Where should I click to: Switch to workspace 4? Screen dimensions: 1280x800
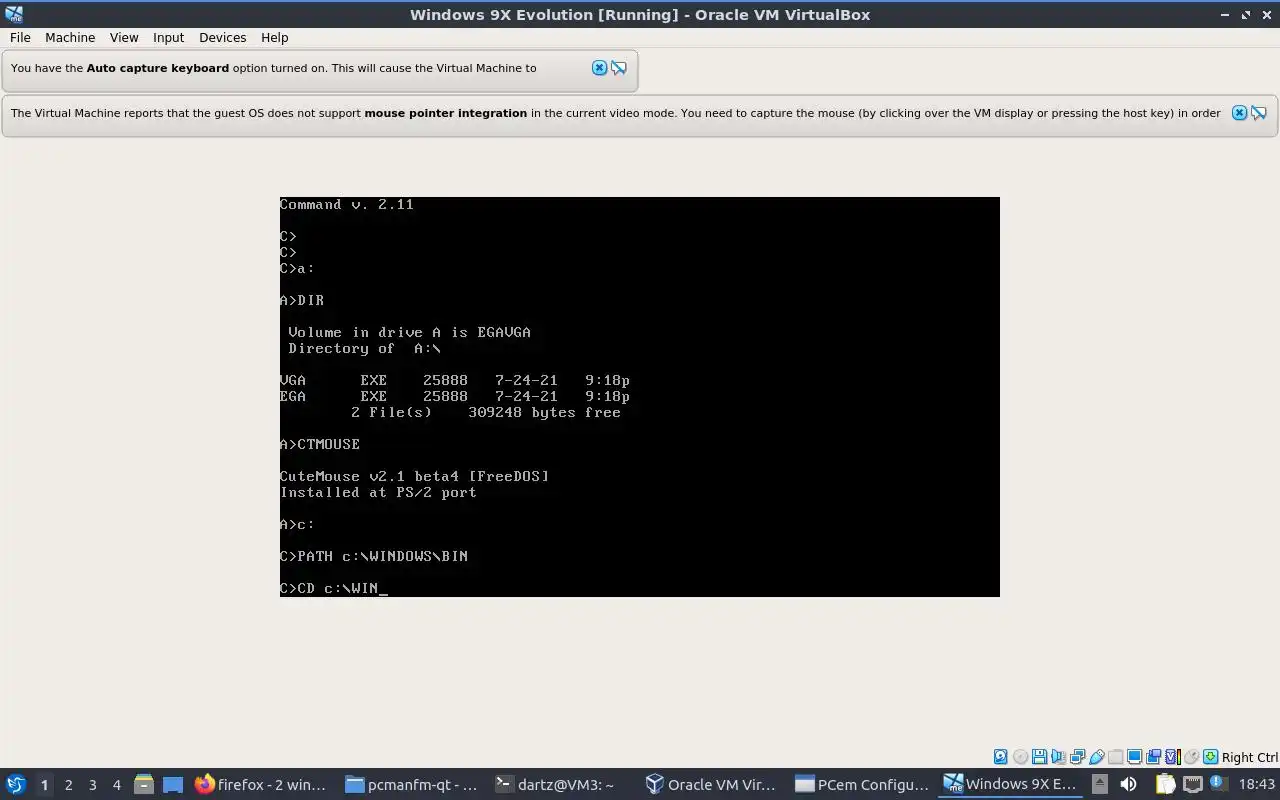click(116, 785)
